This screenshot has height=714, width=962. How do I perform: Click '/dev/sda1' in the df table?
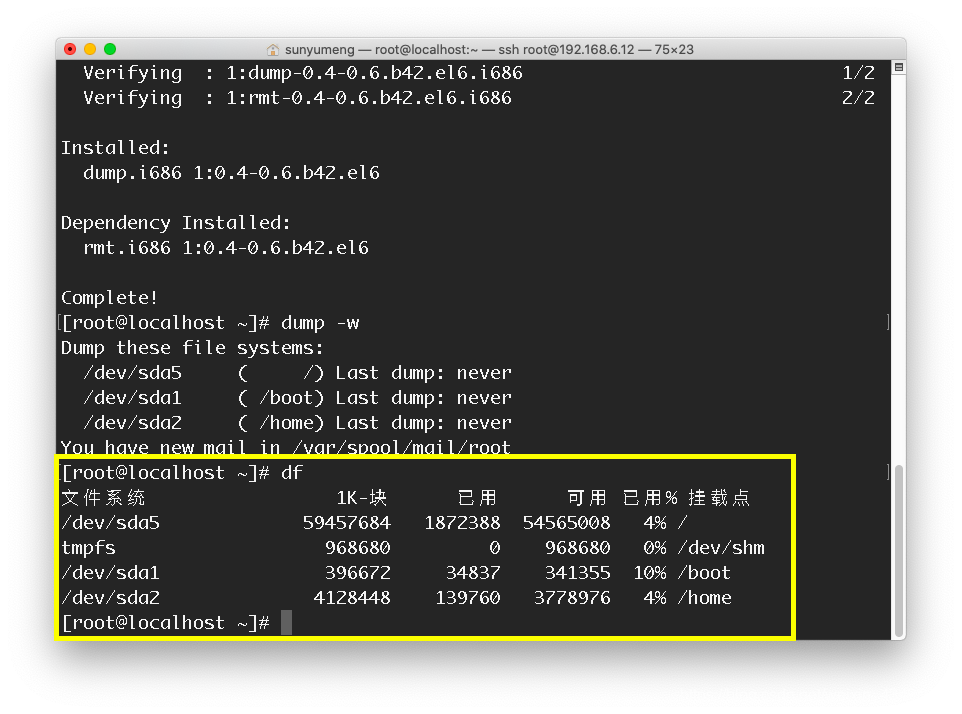[110, 573]
